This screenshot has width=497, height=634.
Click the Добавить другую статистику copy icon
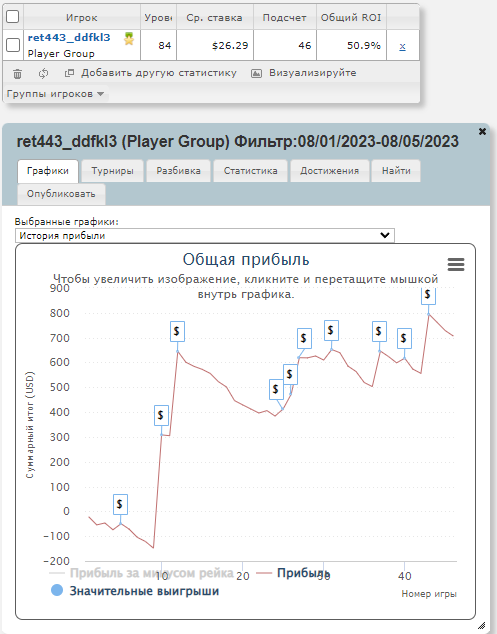(x=70, y=73)
